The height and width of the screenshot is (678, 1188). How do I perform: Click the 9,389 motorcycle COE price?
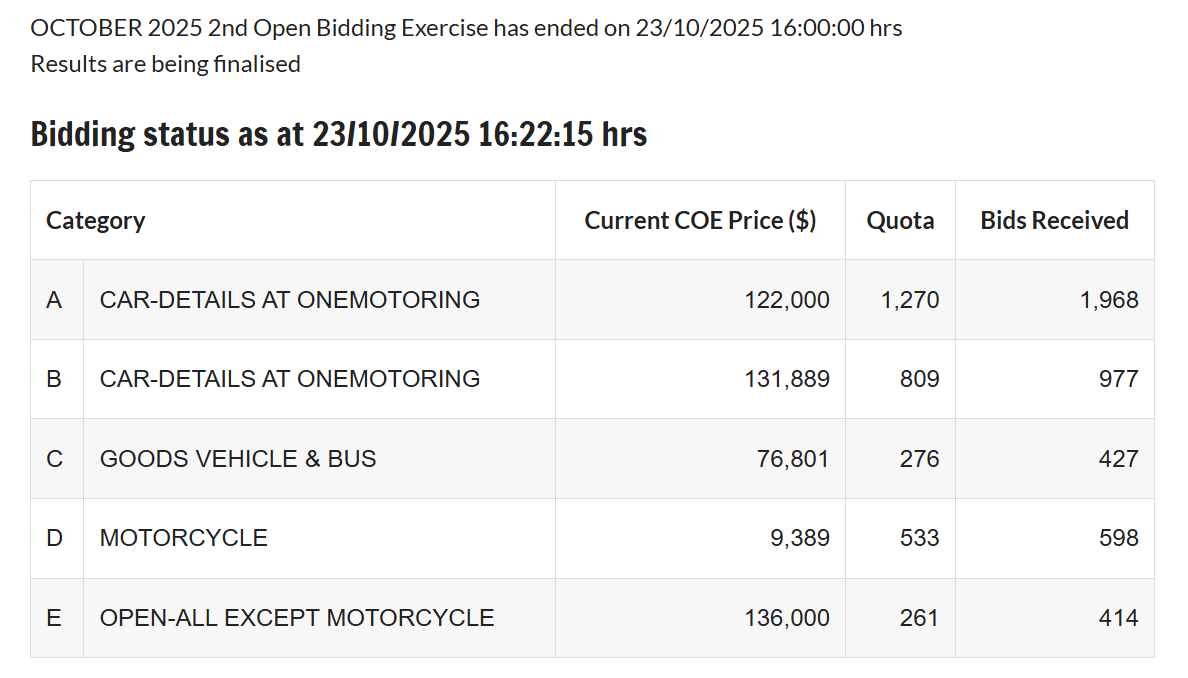coord(800,538)
